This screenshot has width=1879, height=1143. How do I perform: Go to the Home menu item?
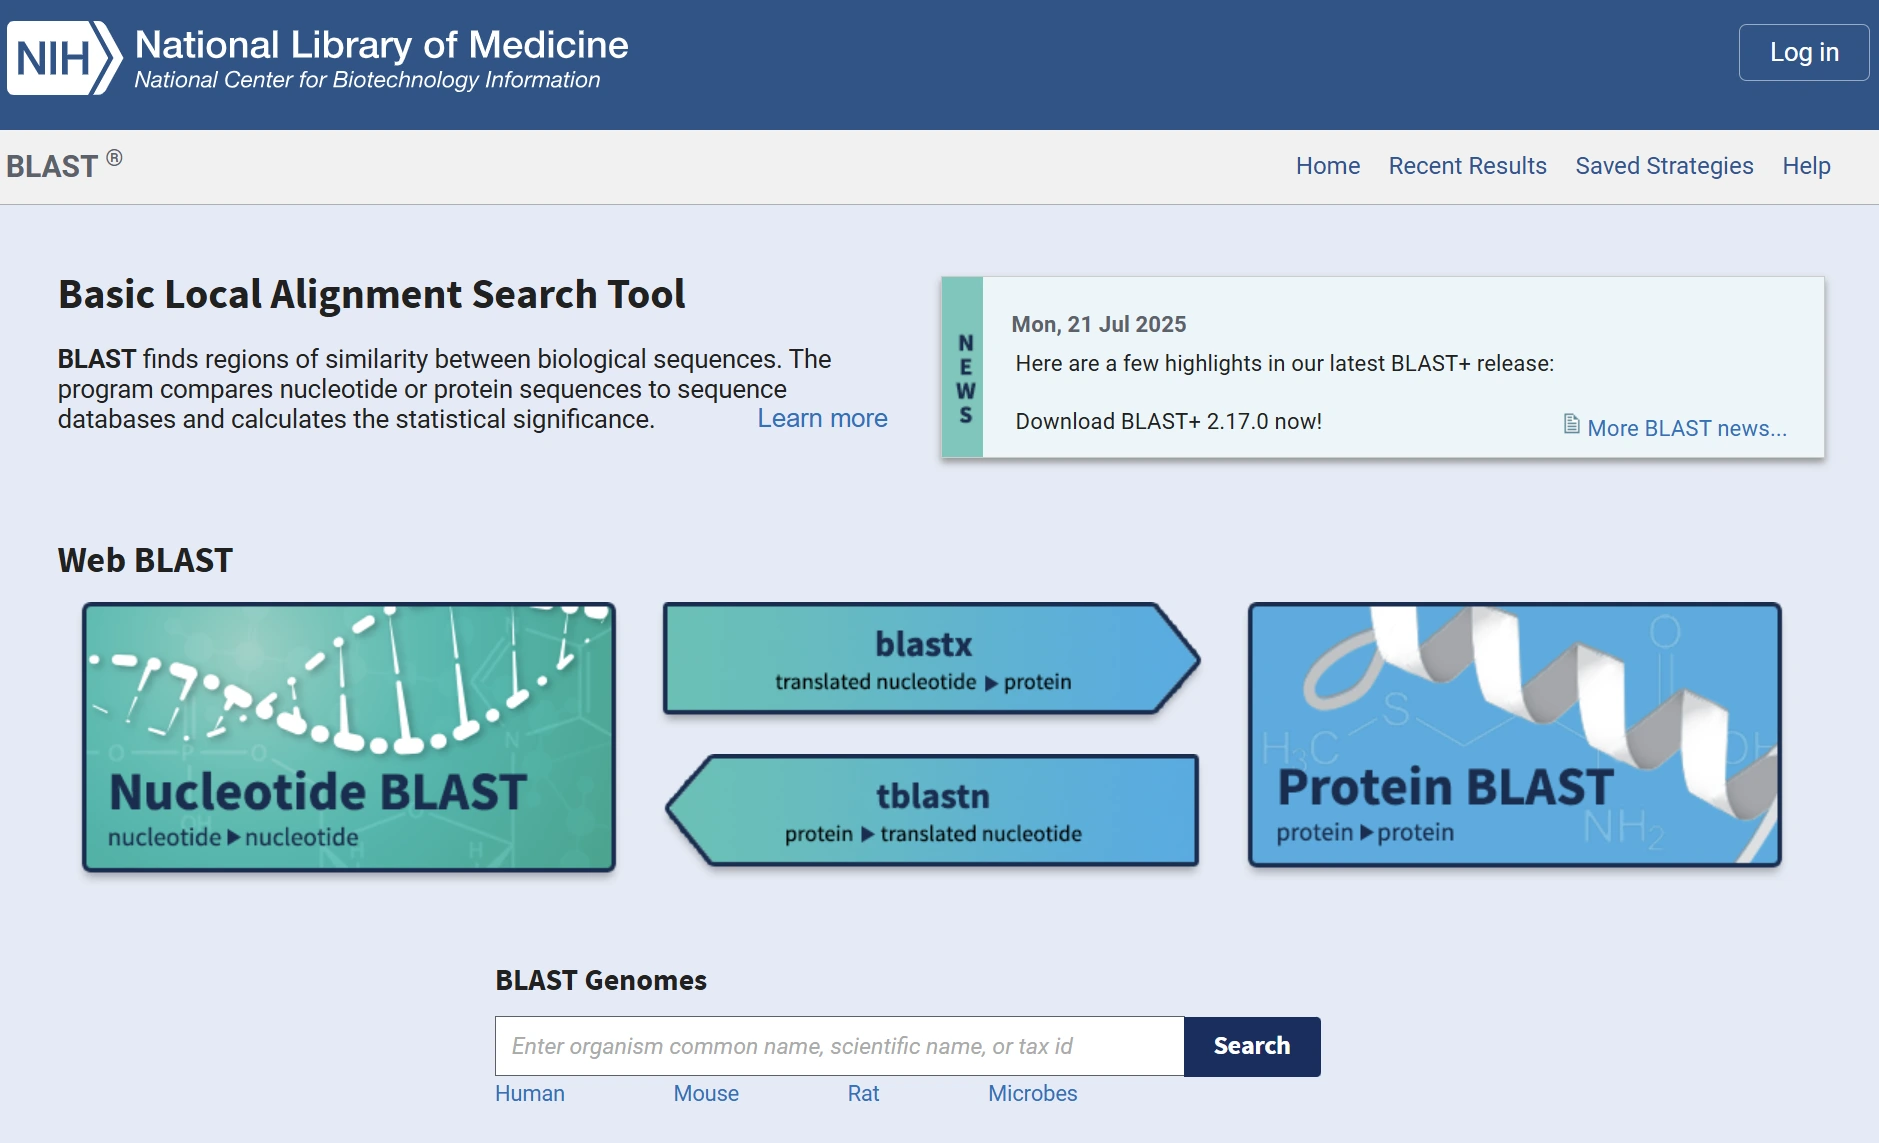coord(1327,166)
